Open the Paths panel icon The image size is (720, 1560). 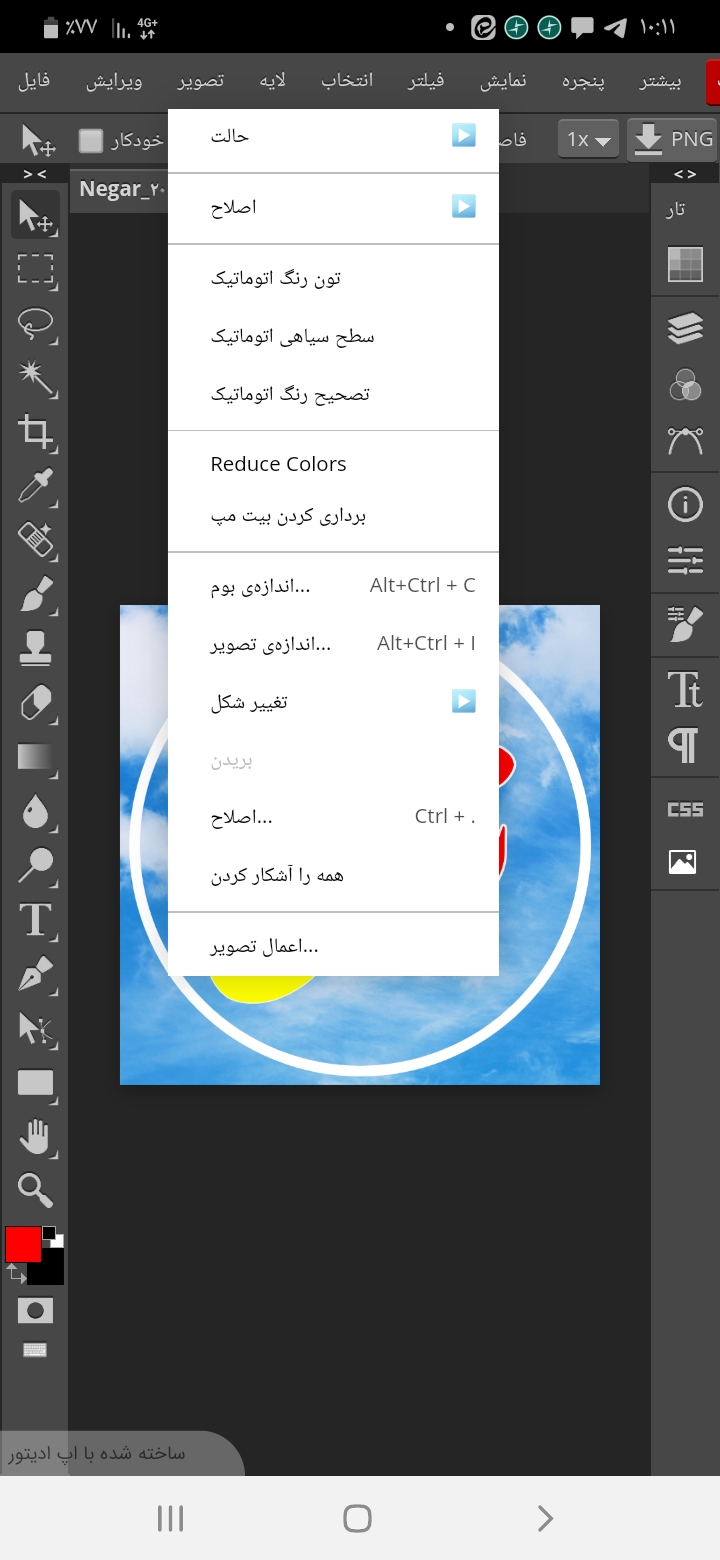(685, 441)
